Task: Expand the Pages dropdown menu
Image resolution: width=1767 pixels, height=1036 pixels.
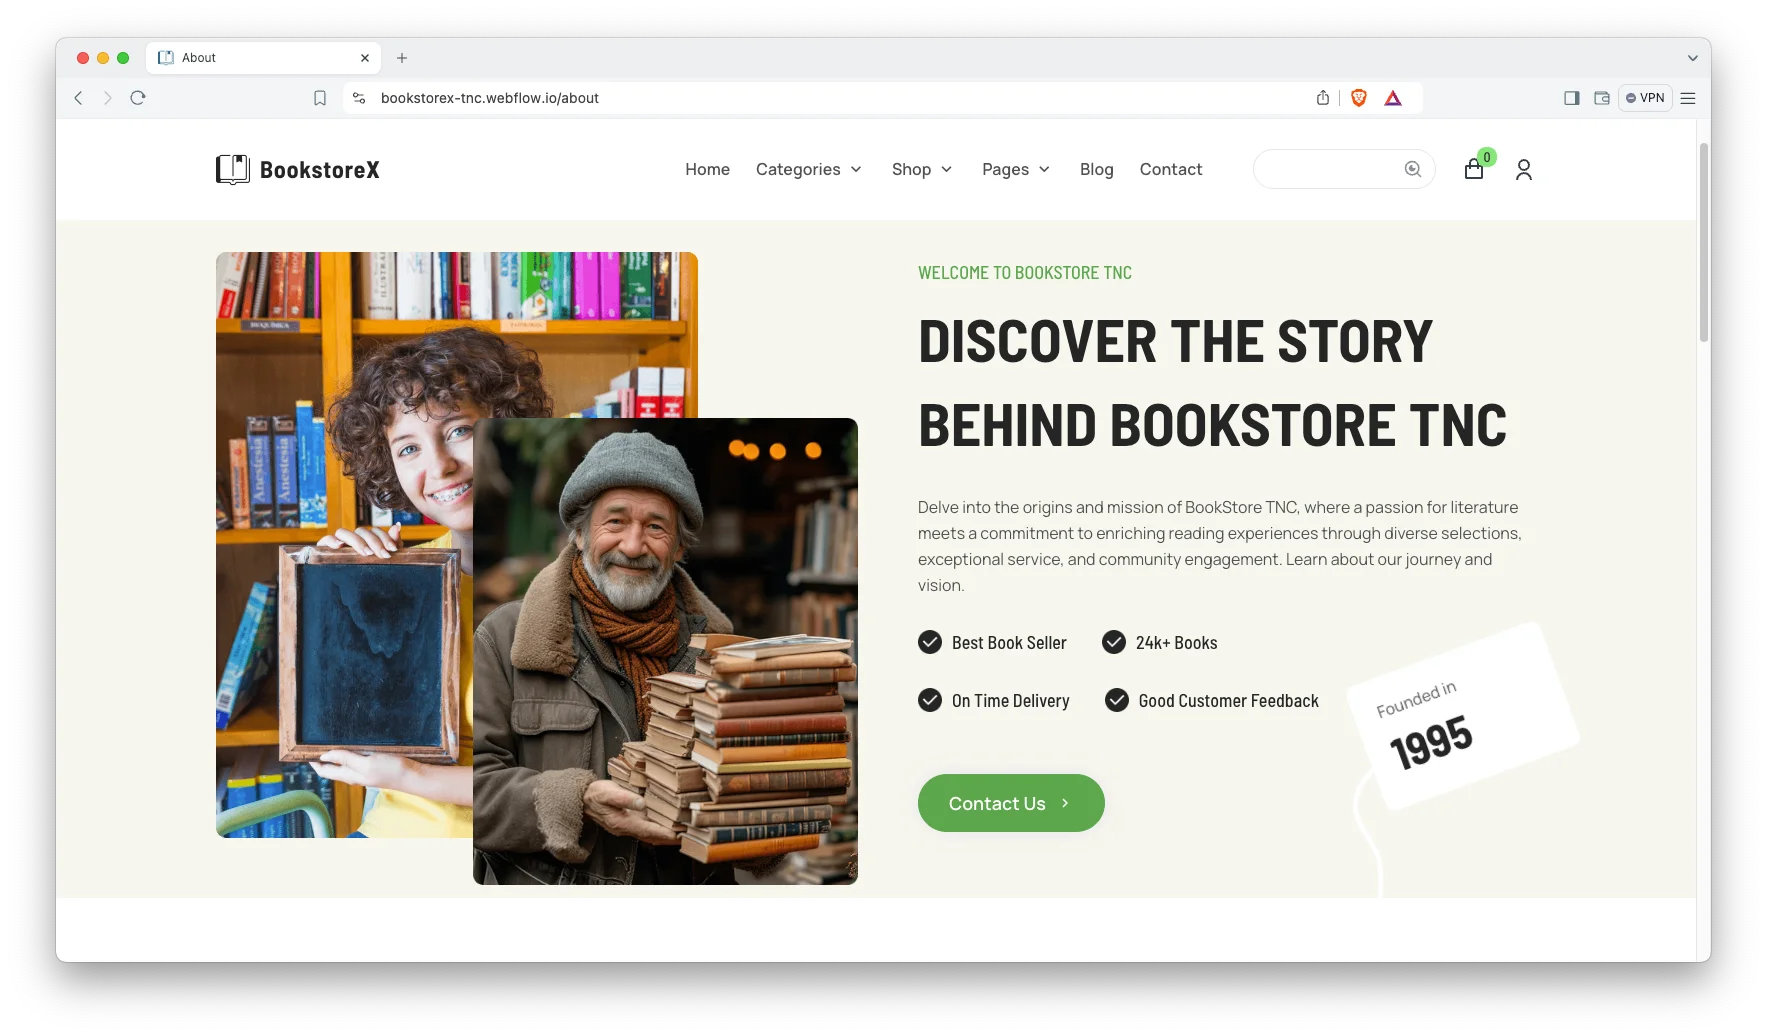Action: point(1015,170)
